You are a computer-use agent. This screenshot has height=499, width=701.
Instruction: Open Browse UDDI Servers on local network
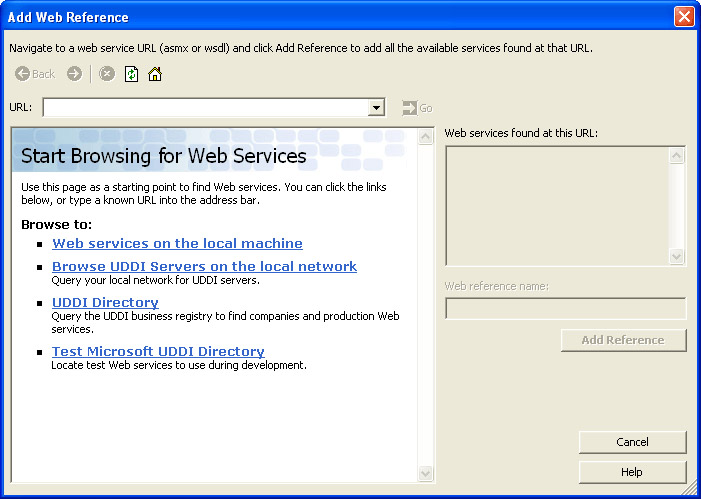click(204, 266)
